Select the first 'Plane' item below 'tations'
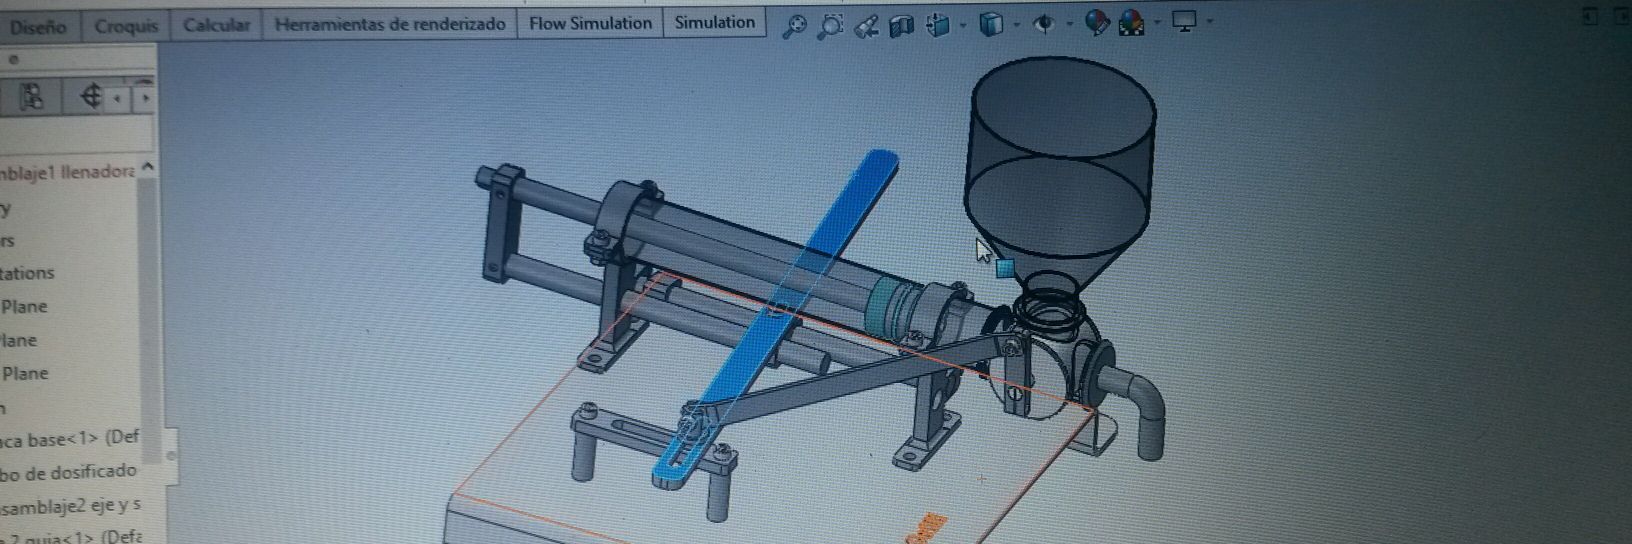Viewport: 1632px width, 544px height. [24, 307]
